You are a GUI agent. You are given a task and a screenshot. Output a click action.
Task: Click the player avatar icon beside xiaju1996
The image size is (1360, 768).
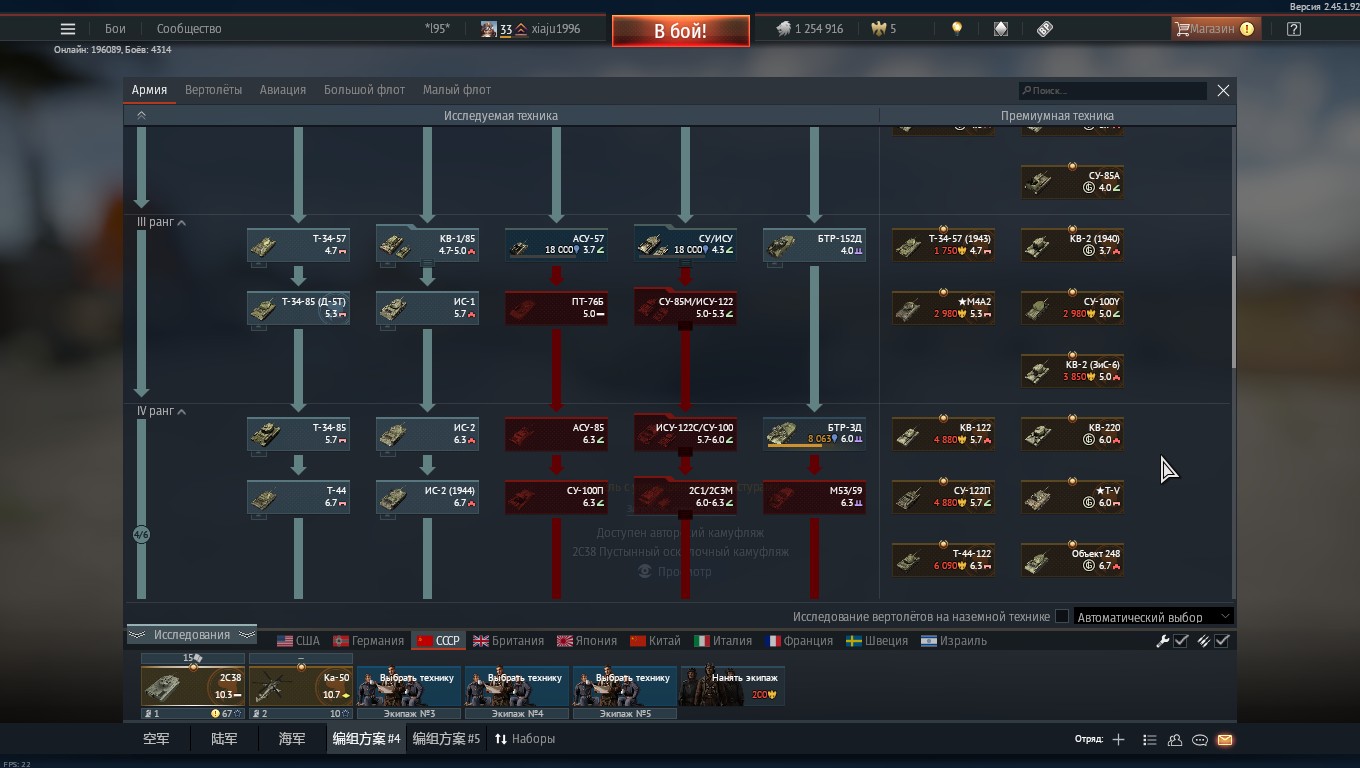click(488, 29)
